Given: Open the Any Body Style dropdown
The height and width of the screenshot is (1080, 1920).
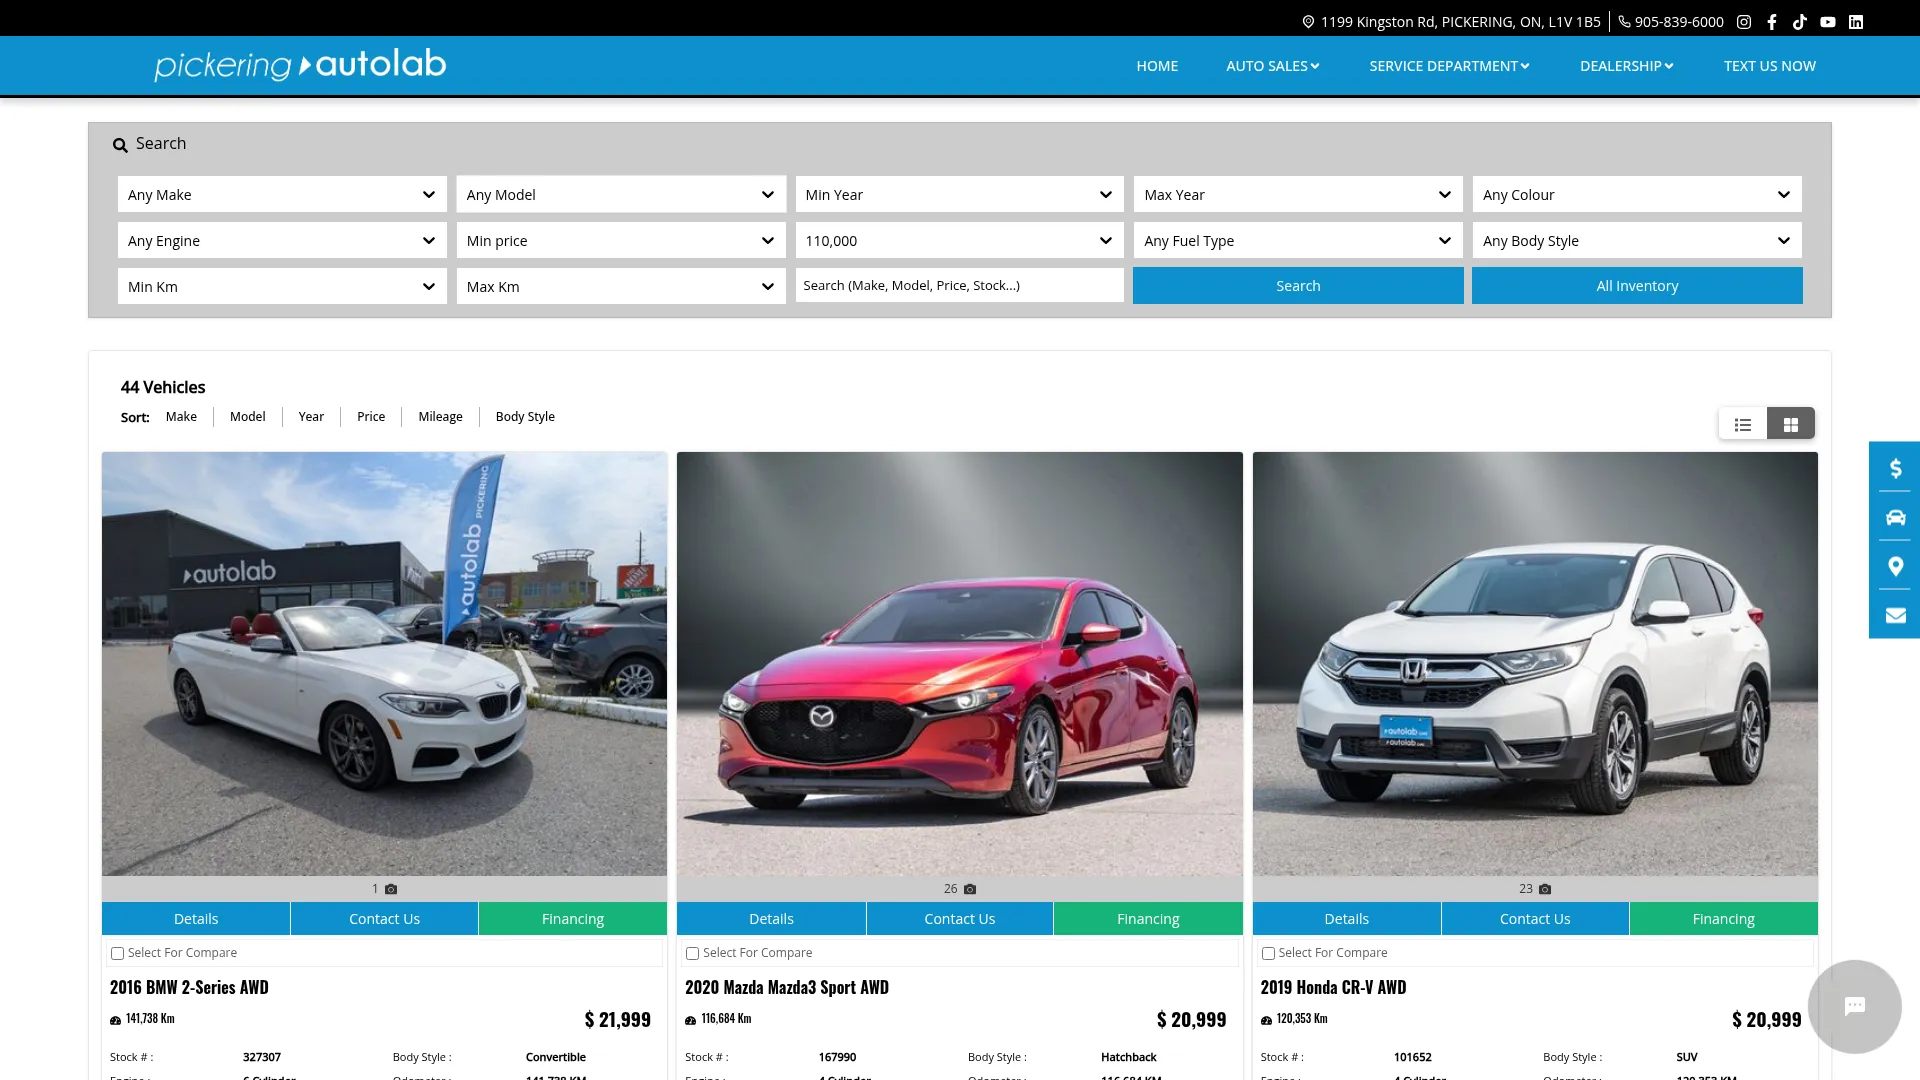Looking at the screenshot, I should (x=1637, y=240).
